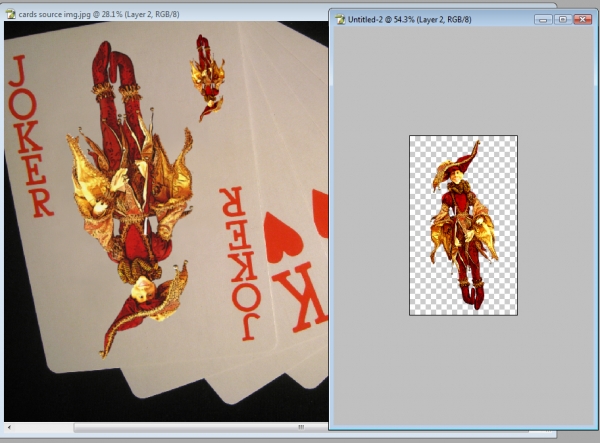Image resolution: width=600 pixels, height=443 pixels.
Task: Click the horizontal scrollbar thumb in cards window
Action: (201, 427)
